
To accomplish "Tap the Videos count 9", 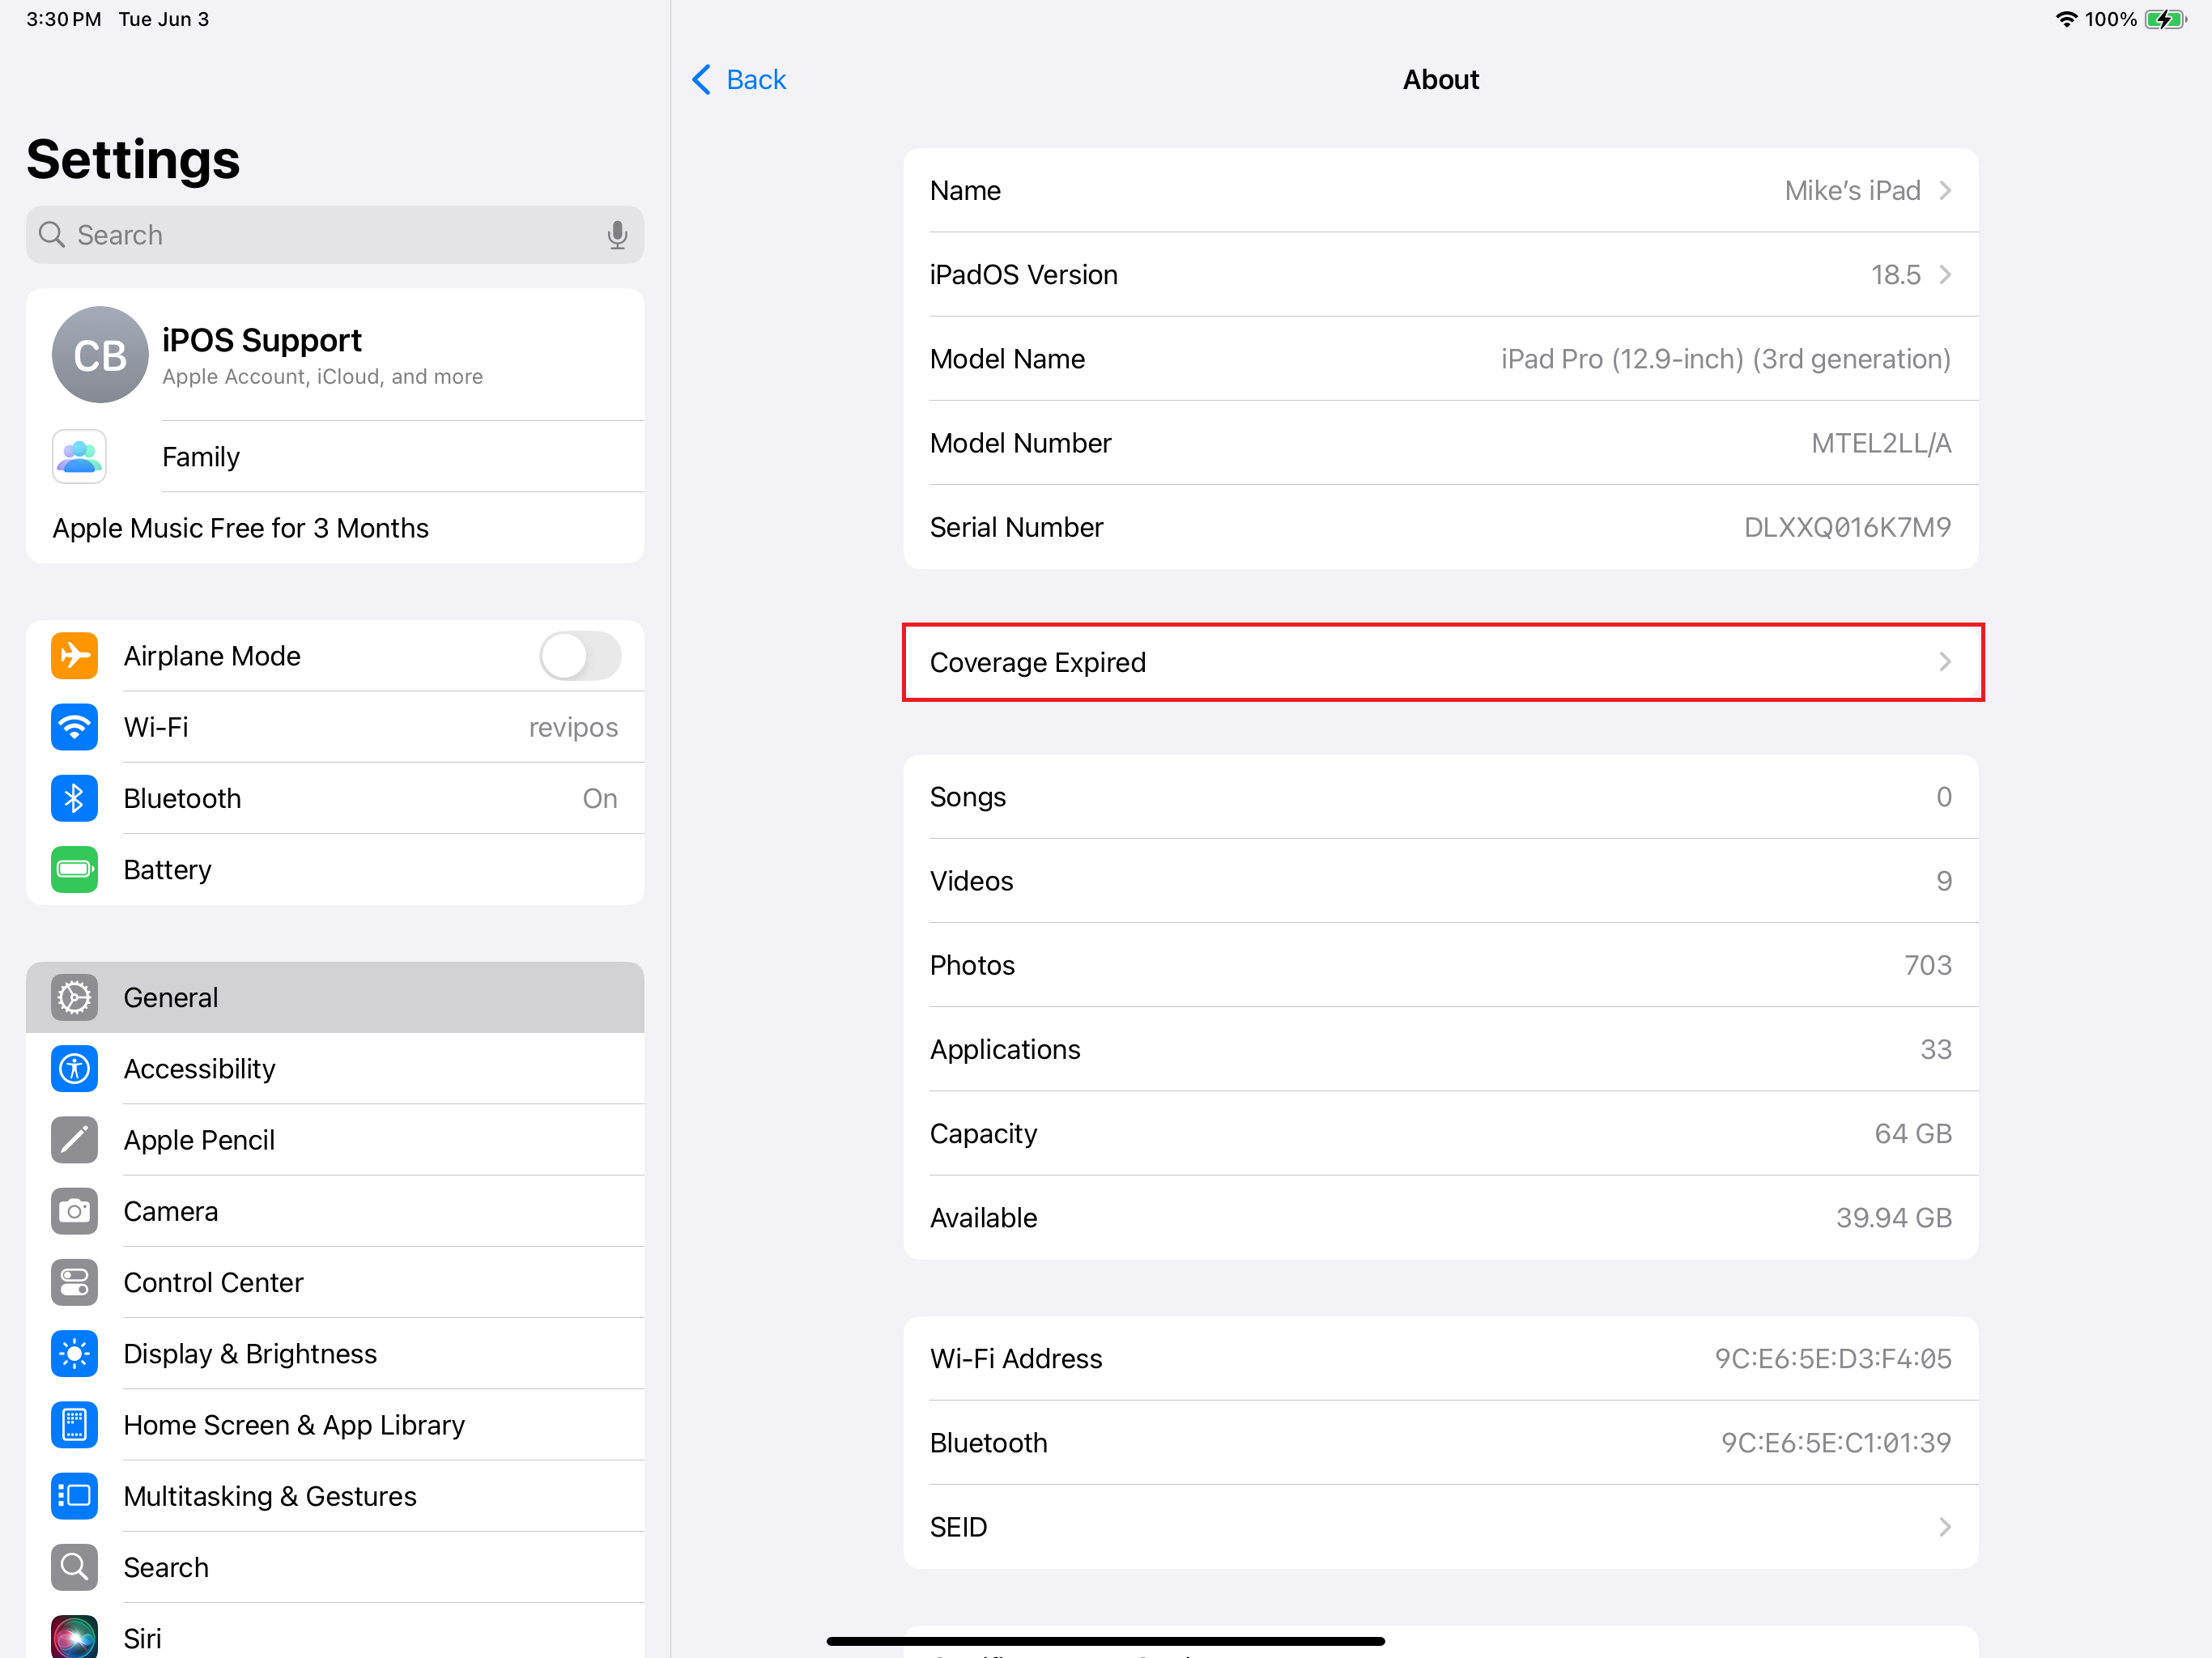I will click(1944, 881).
